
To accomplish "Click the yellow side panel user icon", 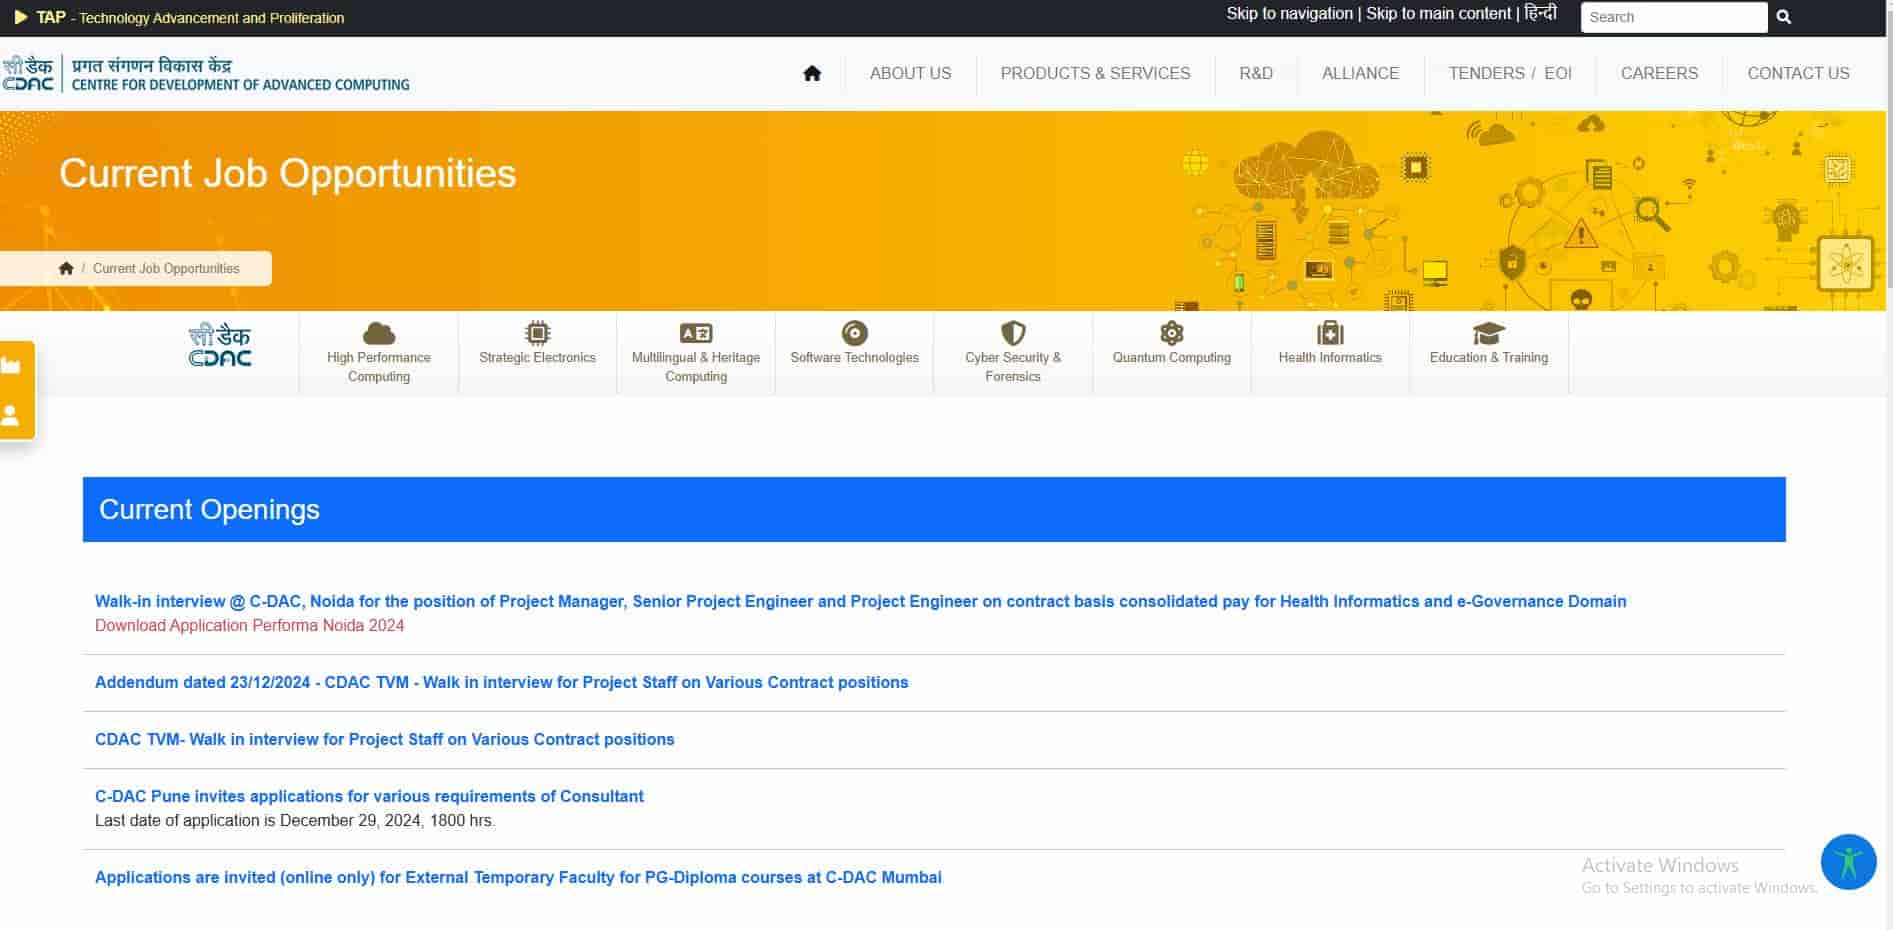I will pyautogui.click(x=12, y=415).
